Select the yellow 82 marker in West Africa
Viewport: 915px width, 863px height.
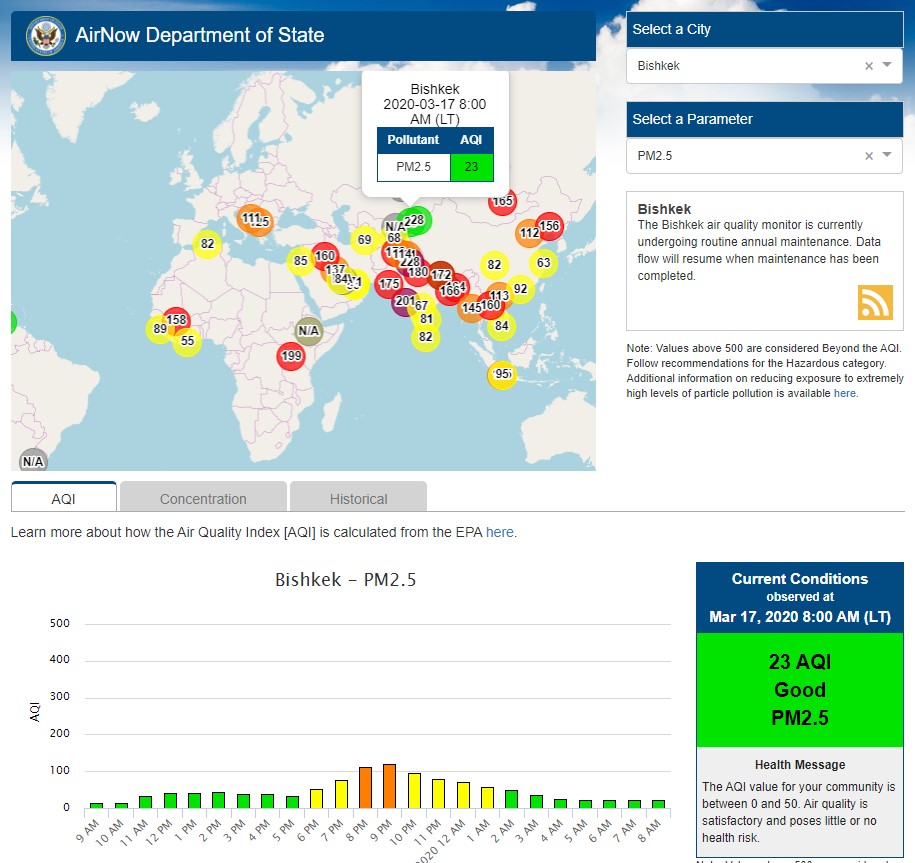(207, 244)
